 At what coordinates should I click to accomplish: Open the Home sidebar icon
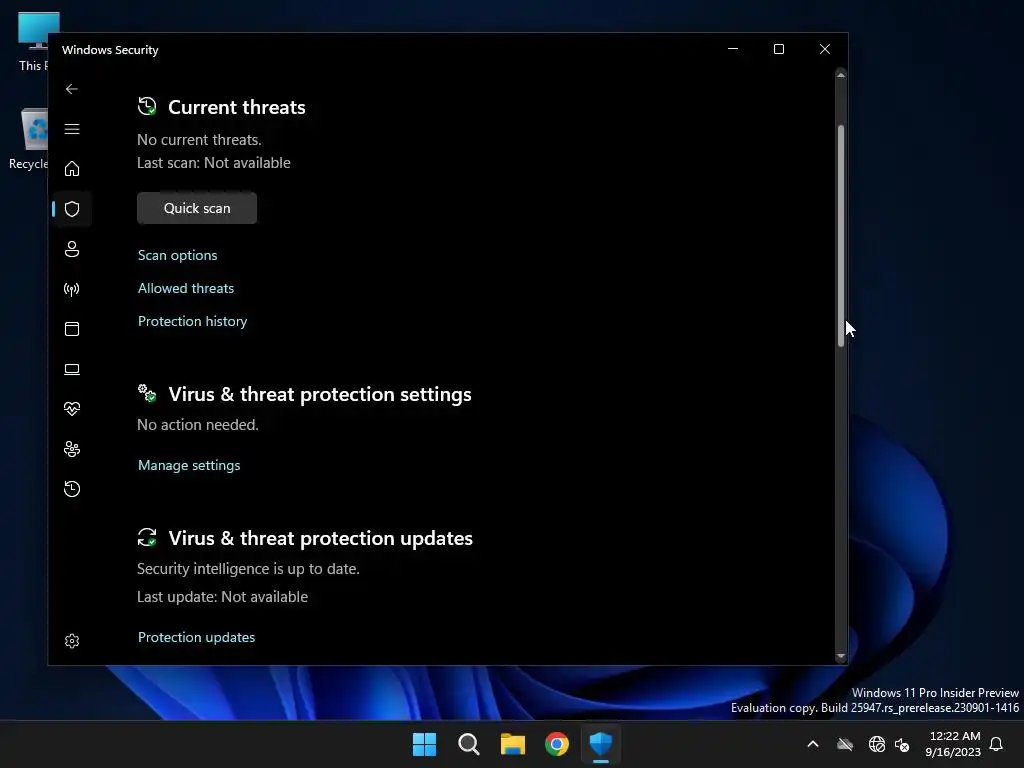[x=72, y=169]
